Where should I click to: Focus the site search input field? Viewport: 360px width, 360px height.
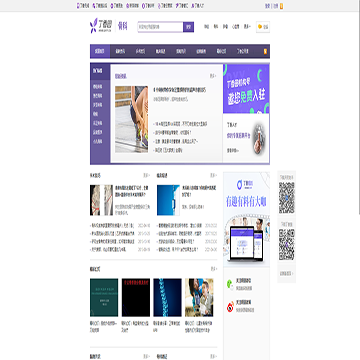tap(160, 27)
